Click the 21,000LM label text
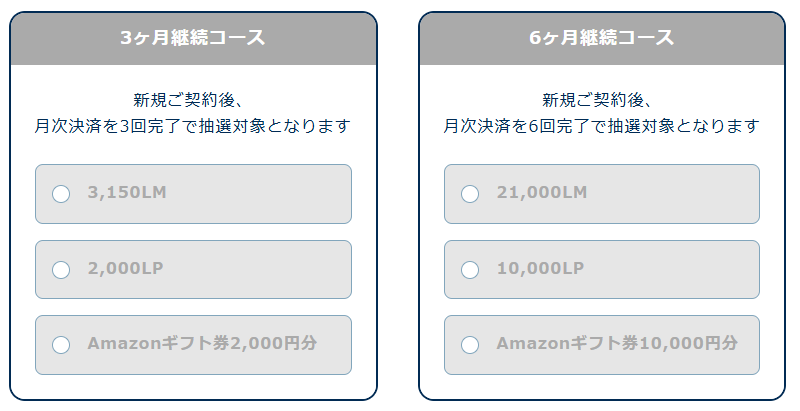Viewport: 800px width, 411px height. [542, 193]
